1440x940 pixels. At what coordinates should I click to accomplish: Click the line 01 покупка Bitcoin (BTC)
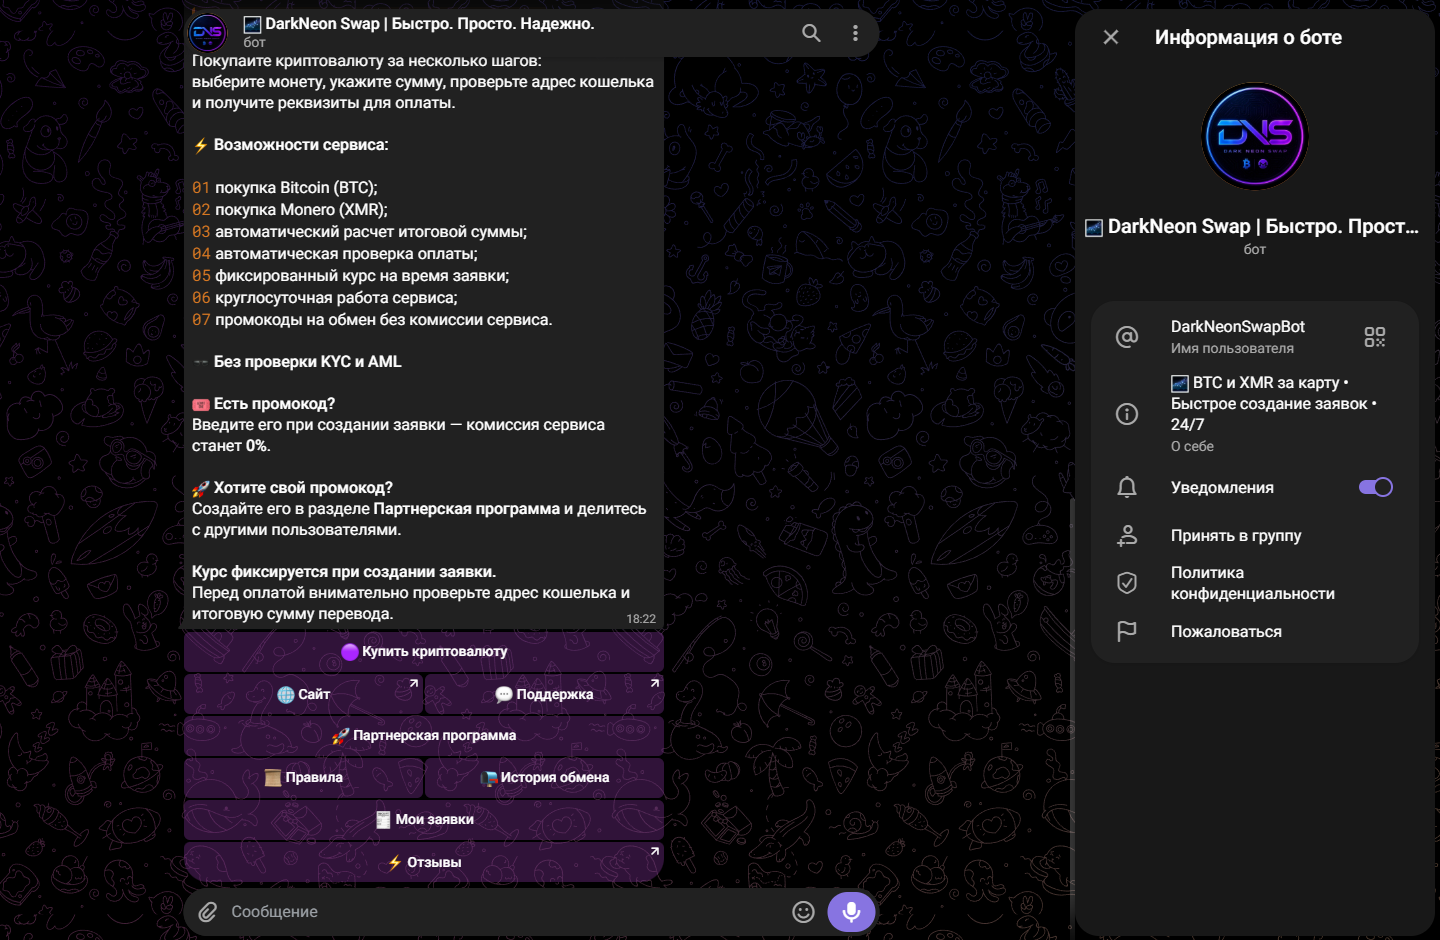click(x=285, y=188)
